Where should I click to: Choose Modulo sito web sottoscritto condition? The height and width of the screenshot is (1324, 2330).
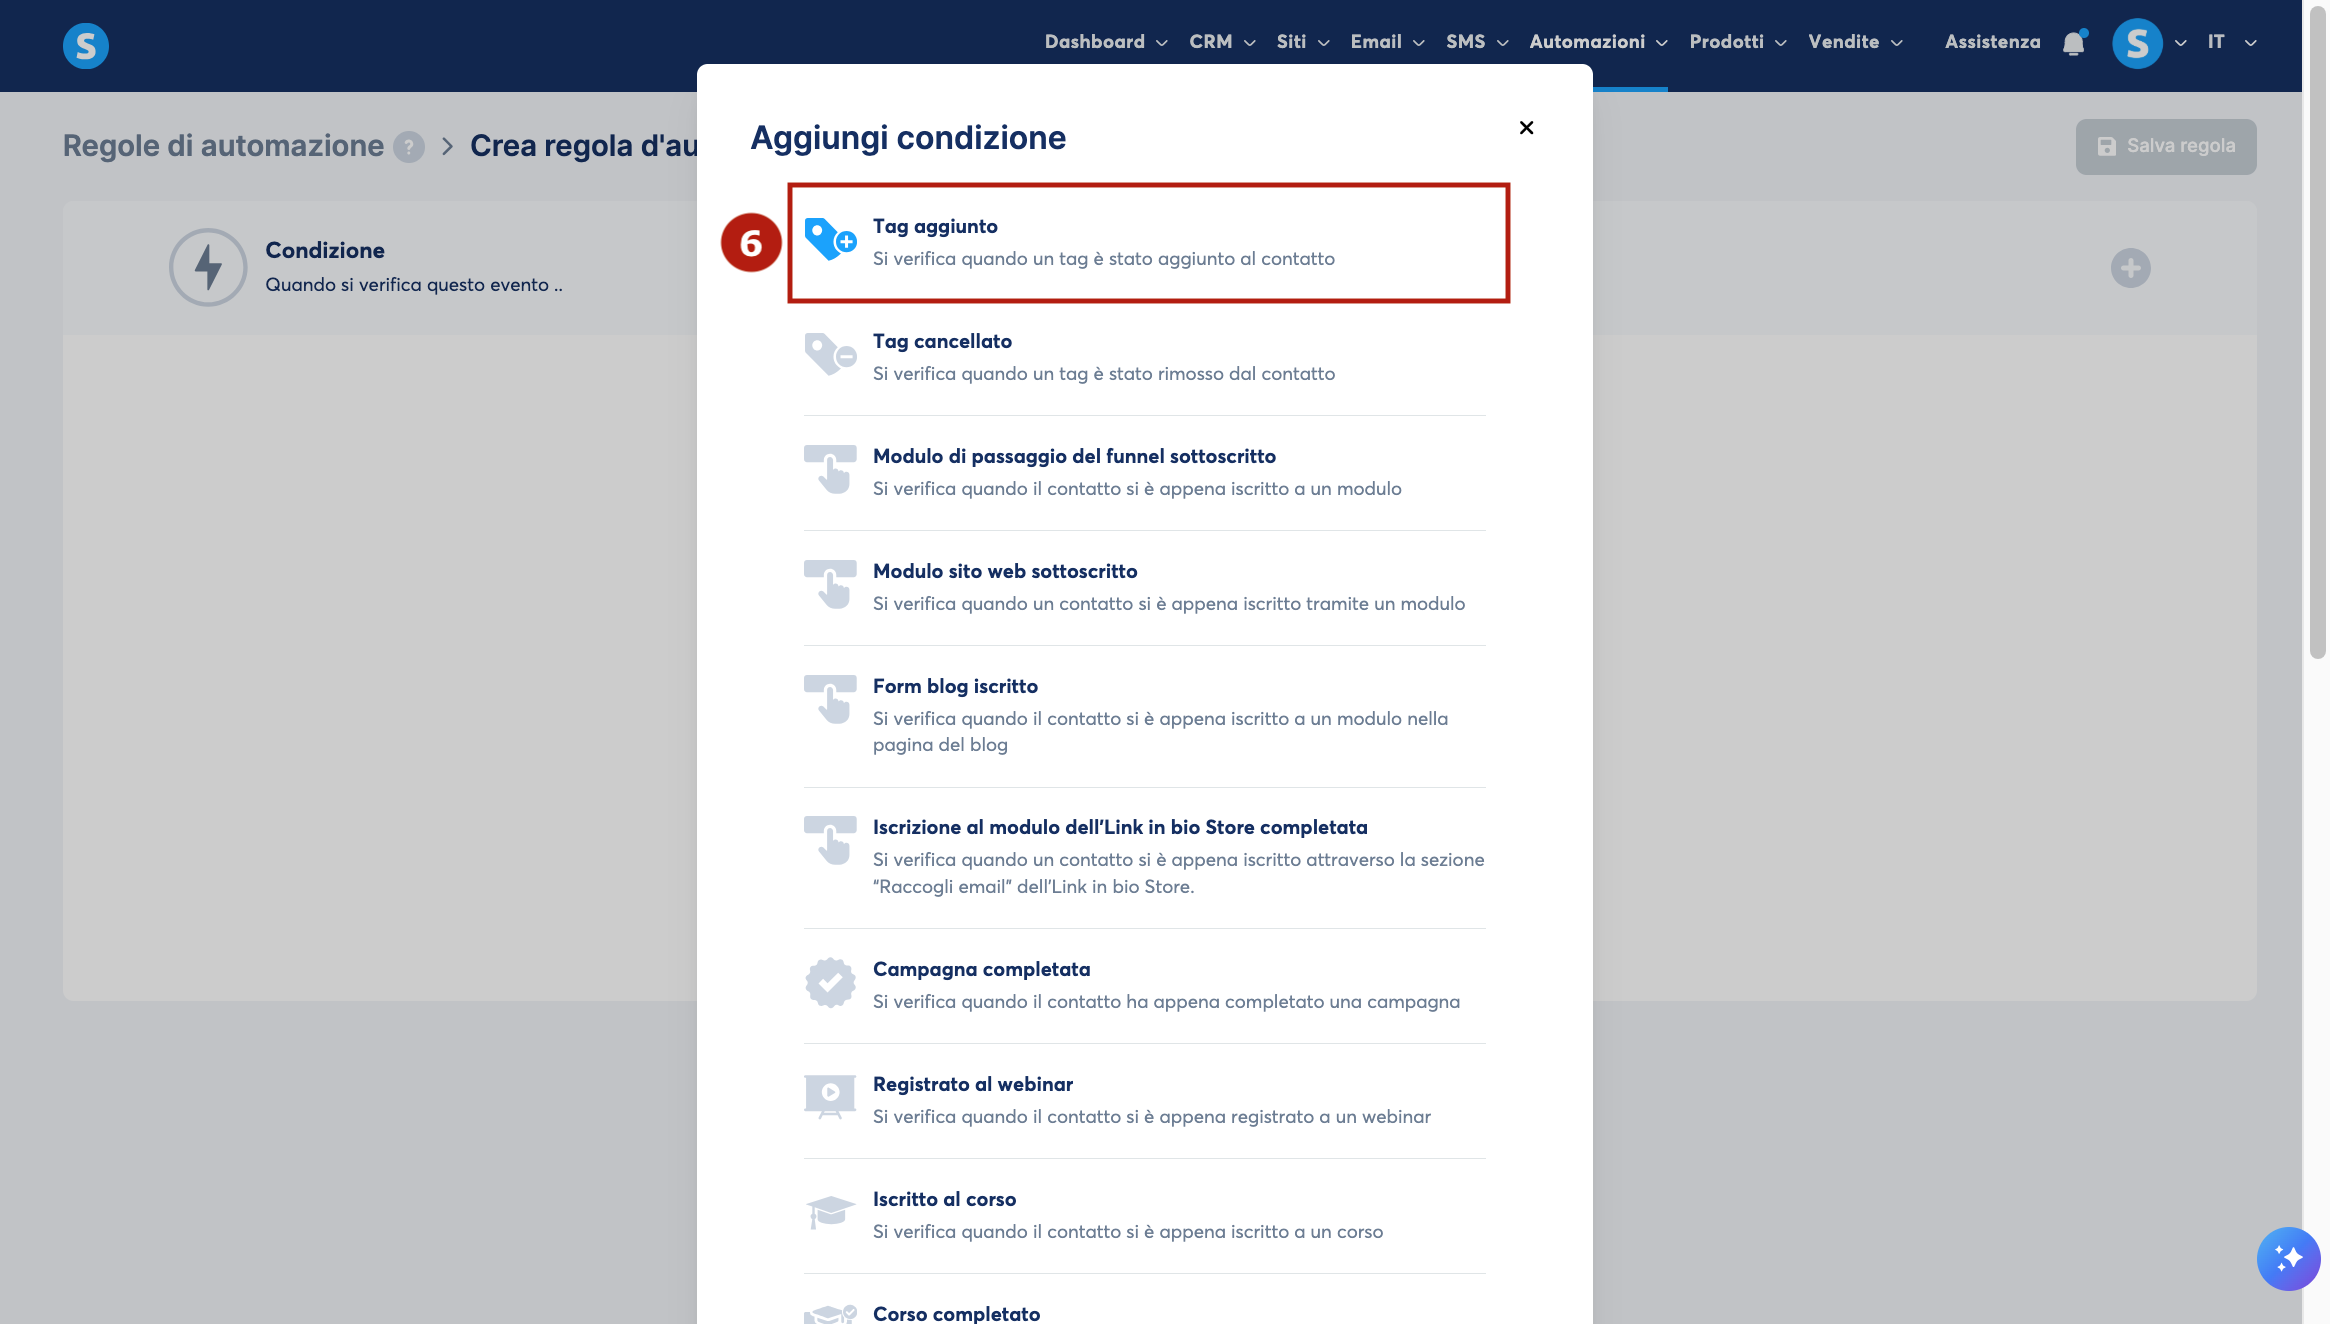(x=1144, y=587)
